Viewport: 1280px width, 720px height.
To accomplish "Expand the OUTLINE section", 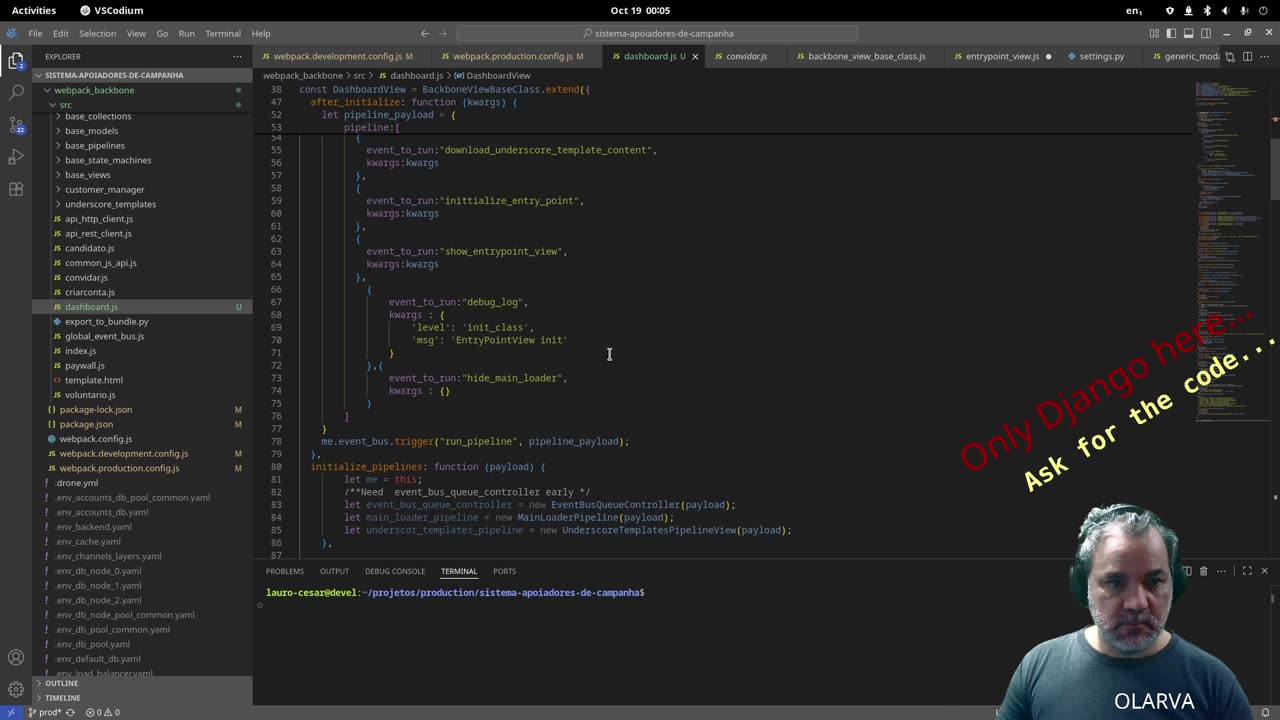I will tap(61, 683).
